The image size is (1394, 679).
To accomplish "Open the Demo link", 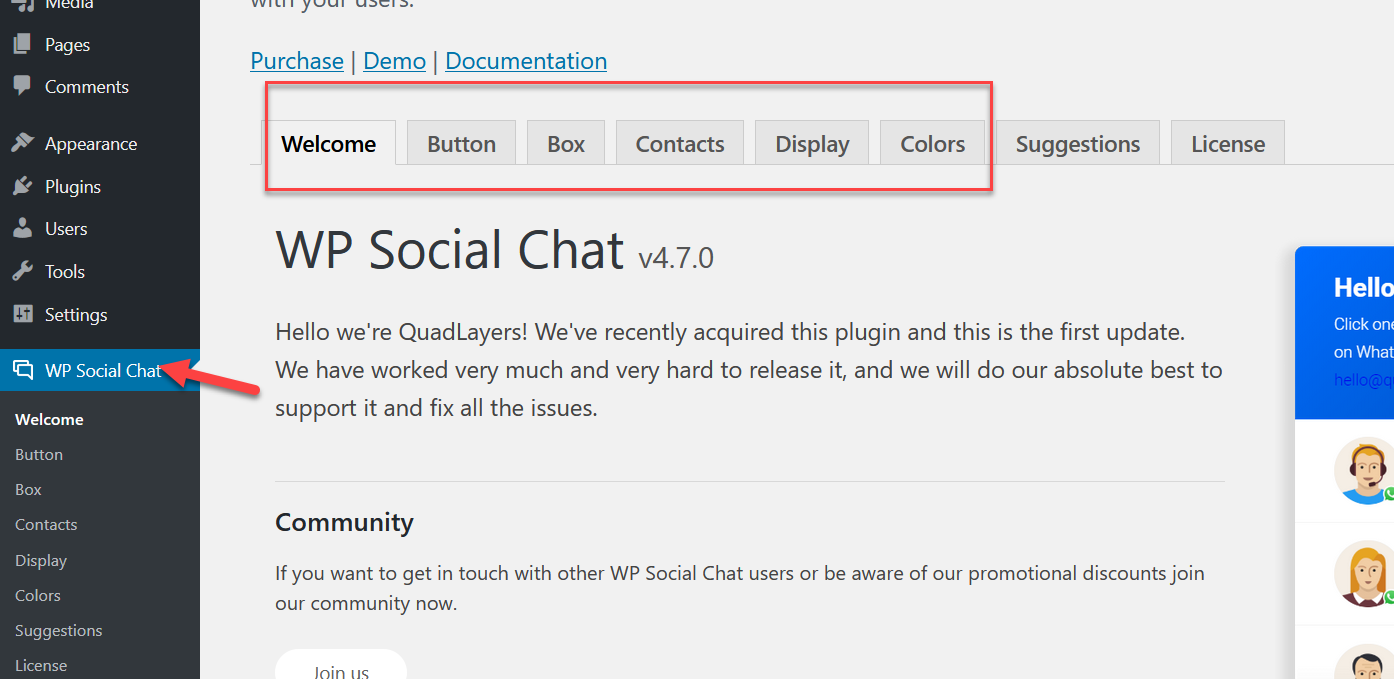I will coord(395,61).
